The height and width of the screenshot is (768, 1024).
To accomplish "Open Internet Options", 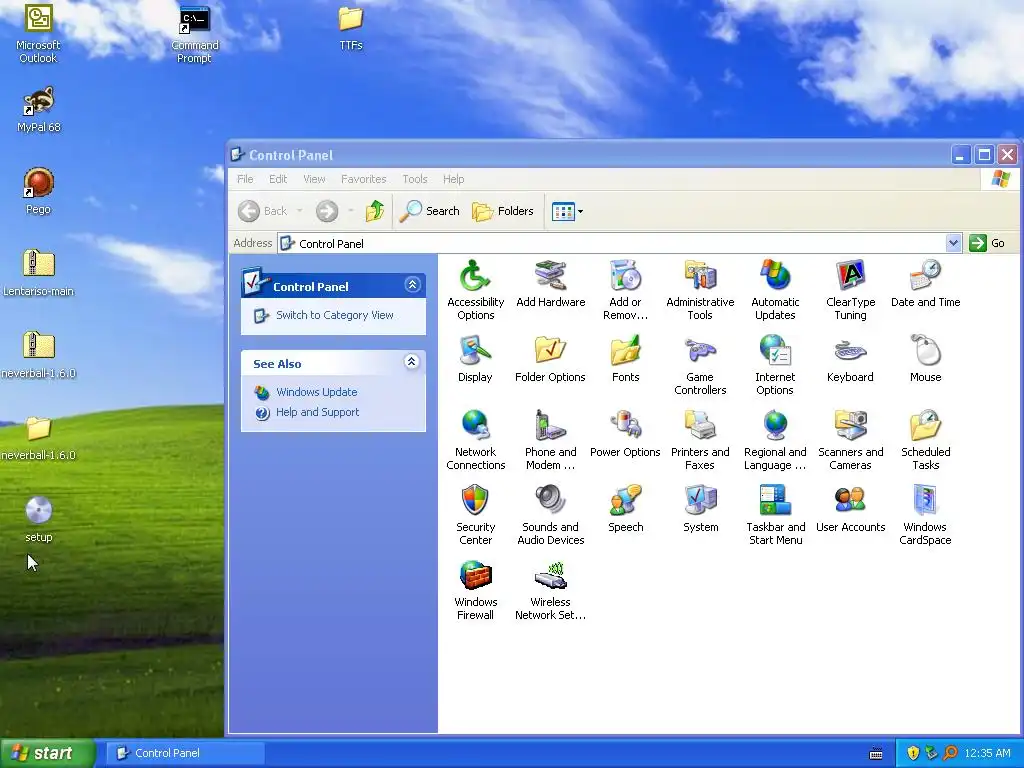I will point(775,364).
